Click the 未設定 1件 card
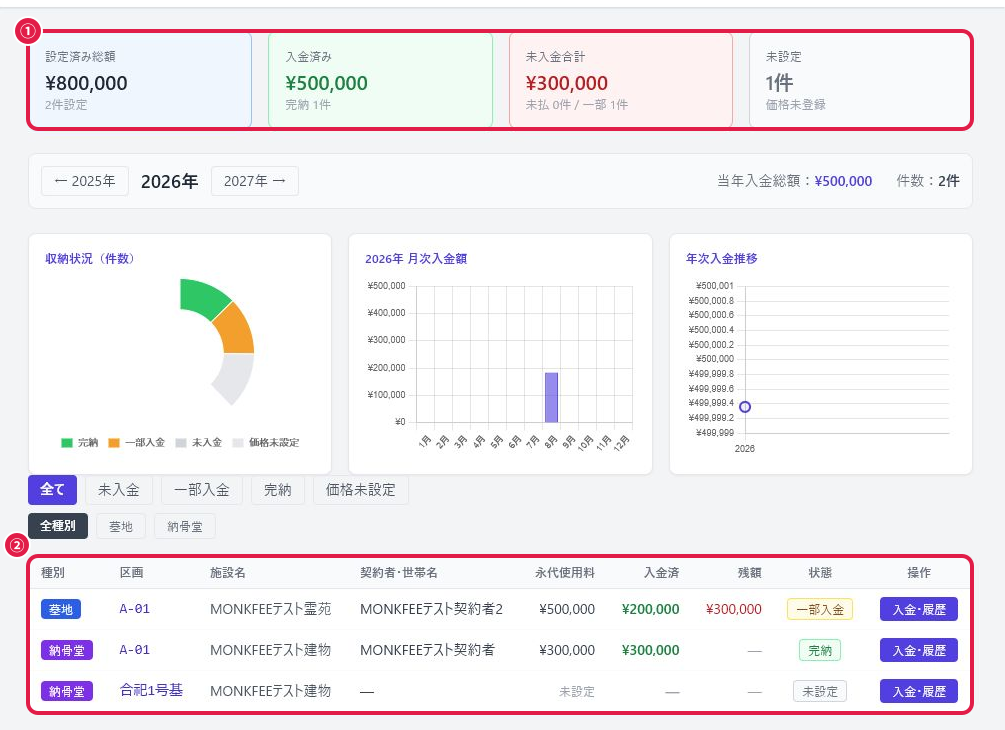This screenshot has height=730, width=1005. [x=860, y=80]
